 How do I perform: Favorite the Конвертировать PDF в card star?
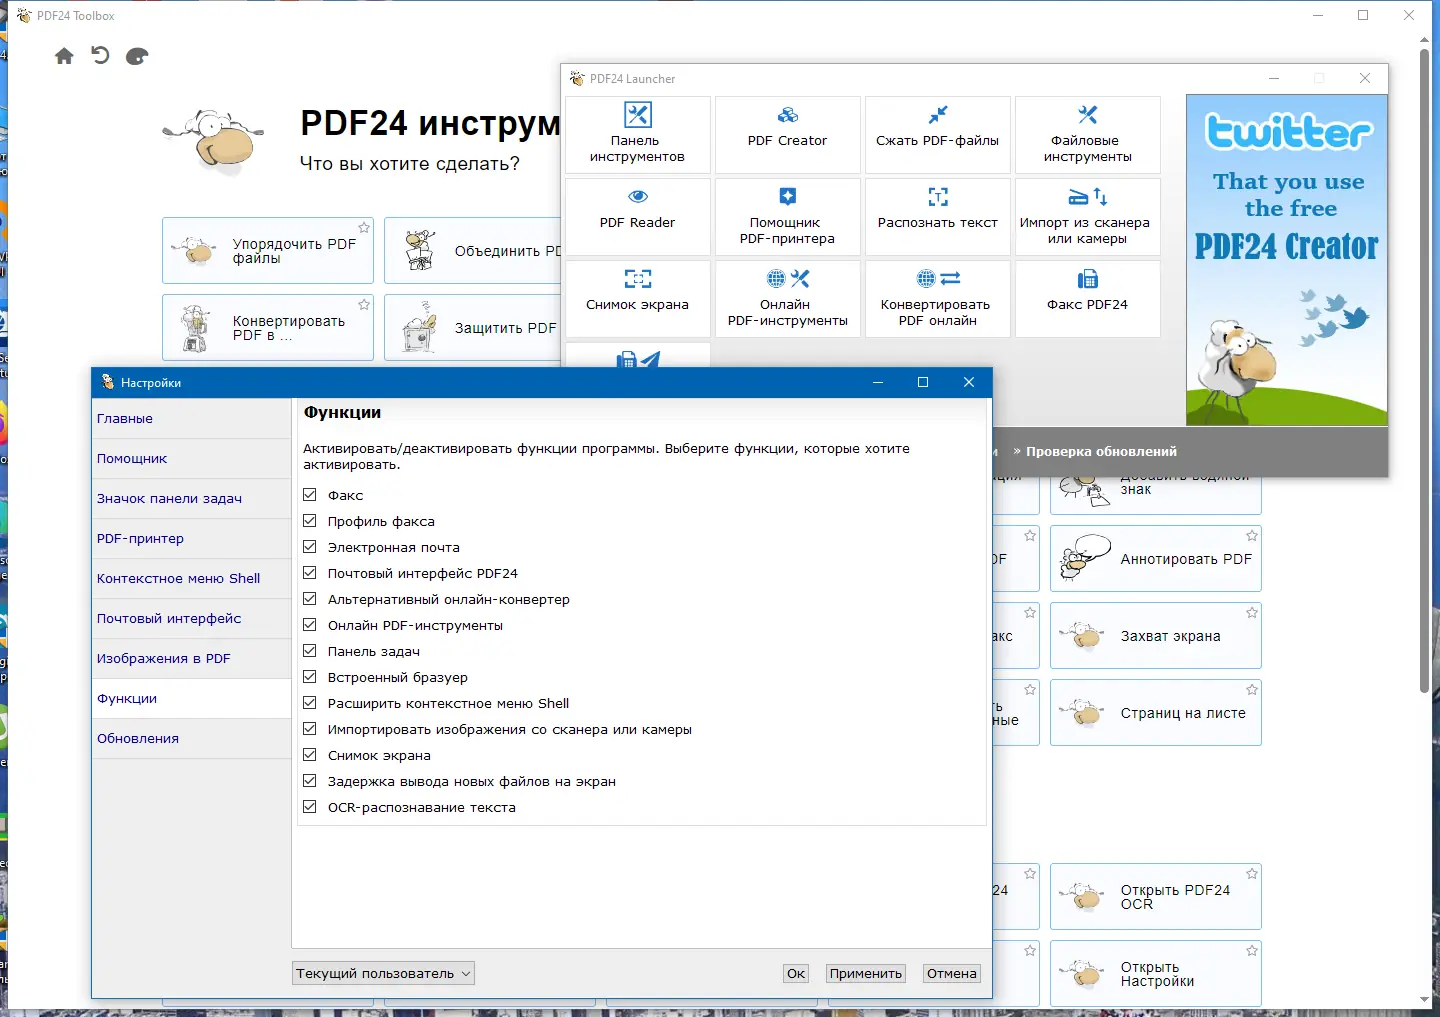364,305
